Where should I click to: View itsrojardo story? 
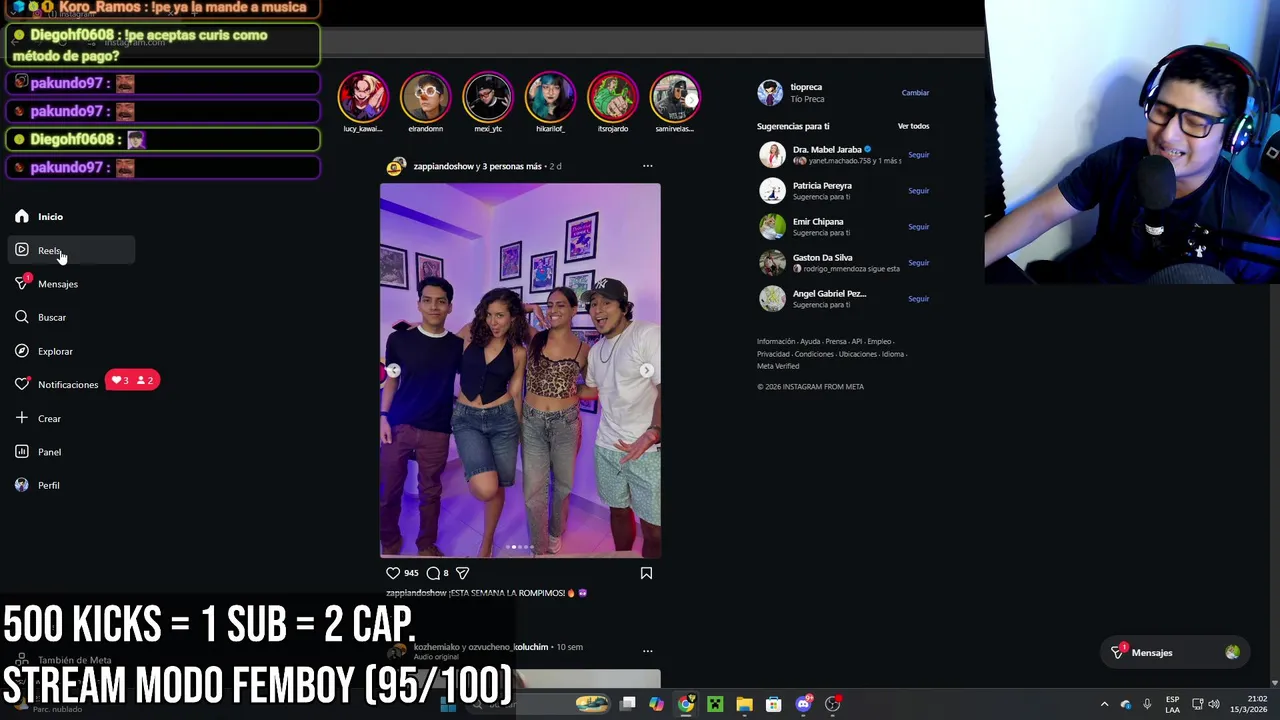[613, 98]
